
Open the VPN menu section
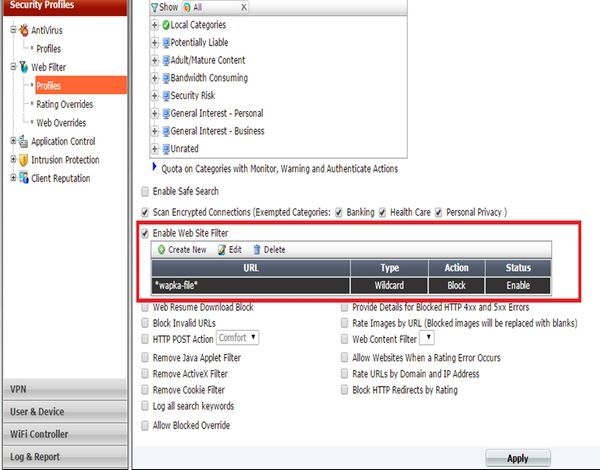65,389
